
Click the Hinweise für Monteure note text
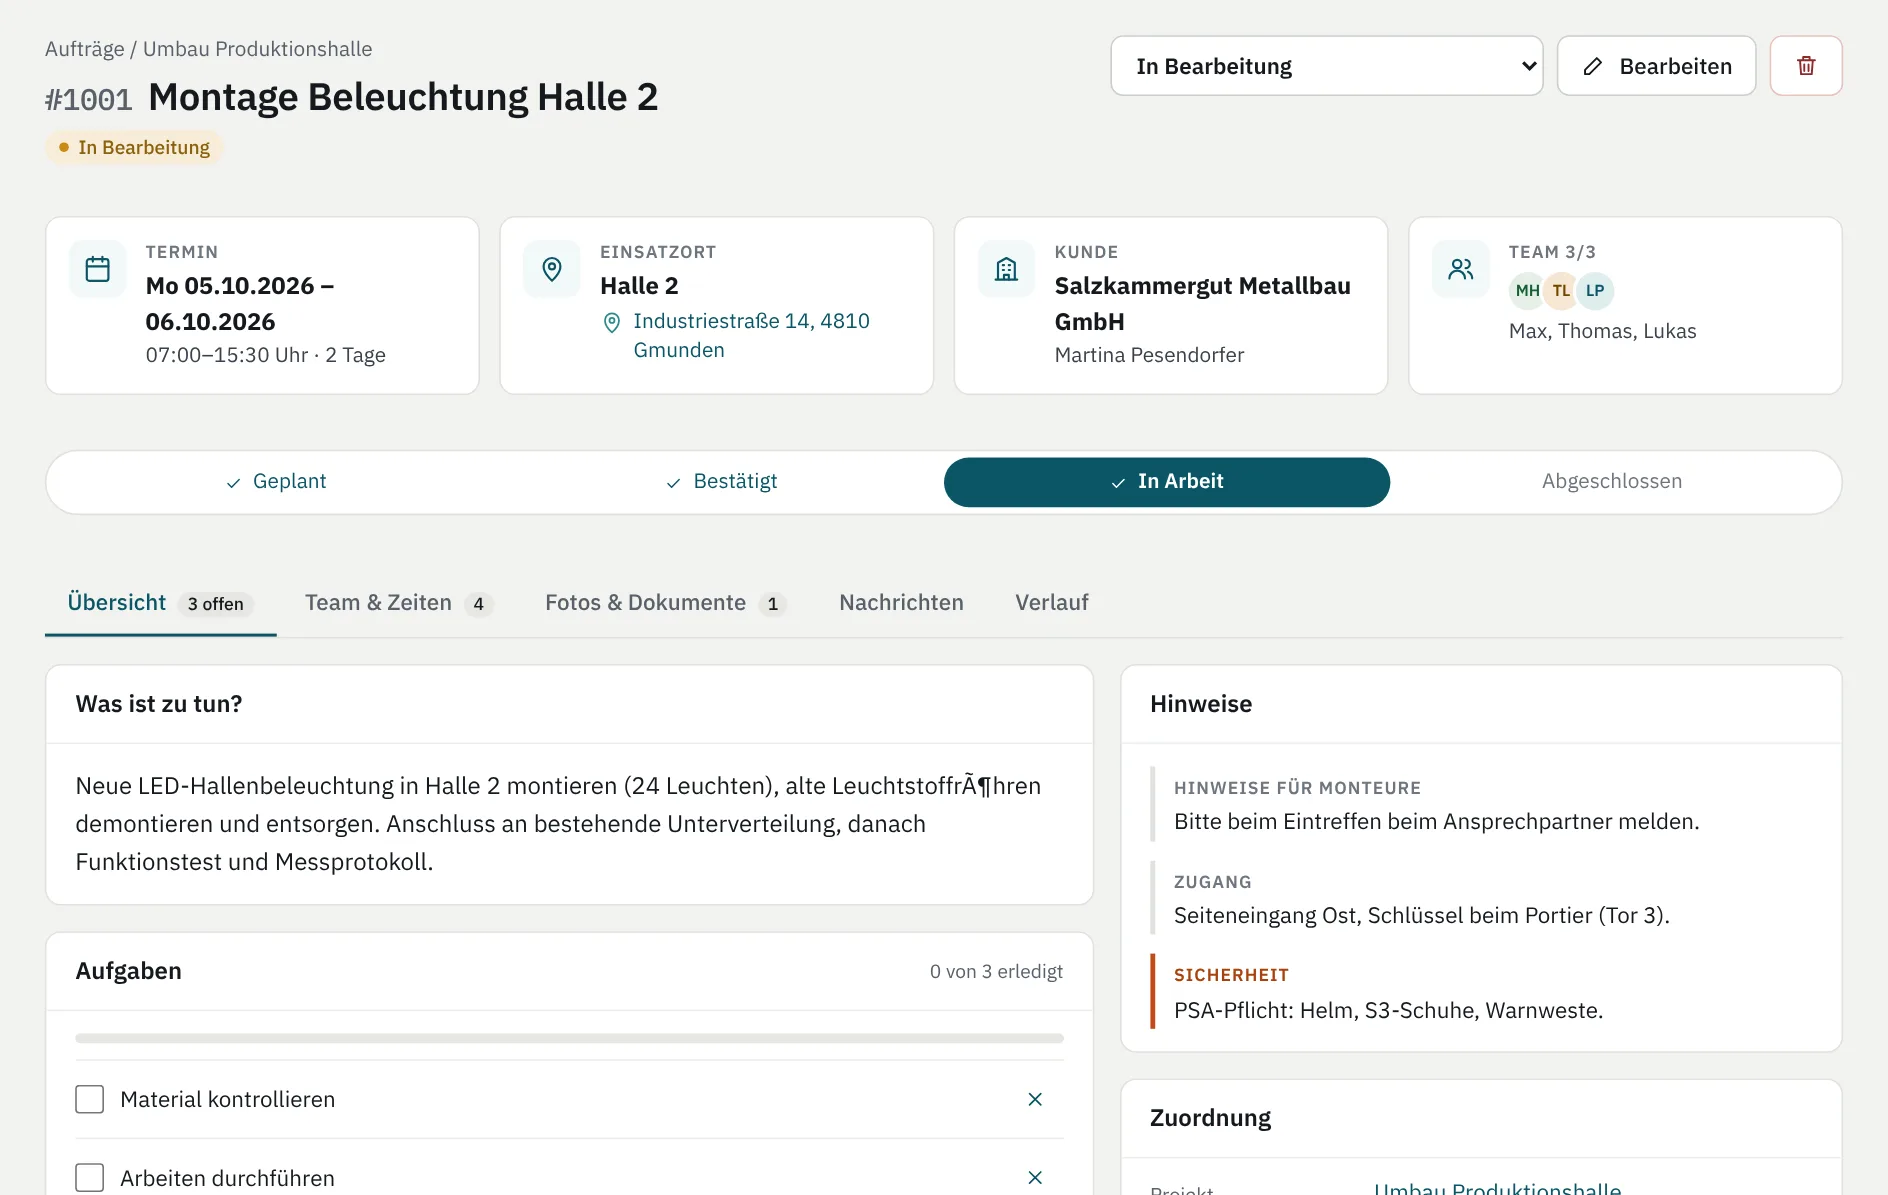(1436, 822)
